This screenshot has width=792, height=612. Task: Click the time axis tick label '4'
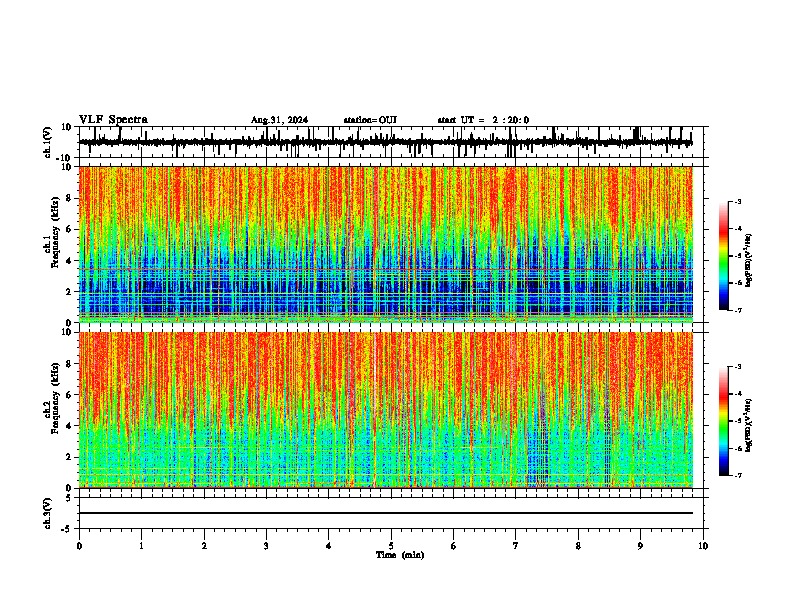pyautogui.click(x=329, y=546)
